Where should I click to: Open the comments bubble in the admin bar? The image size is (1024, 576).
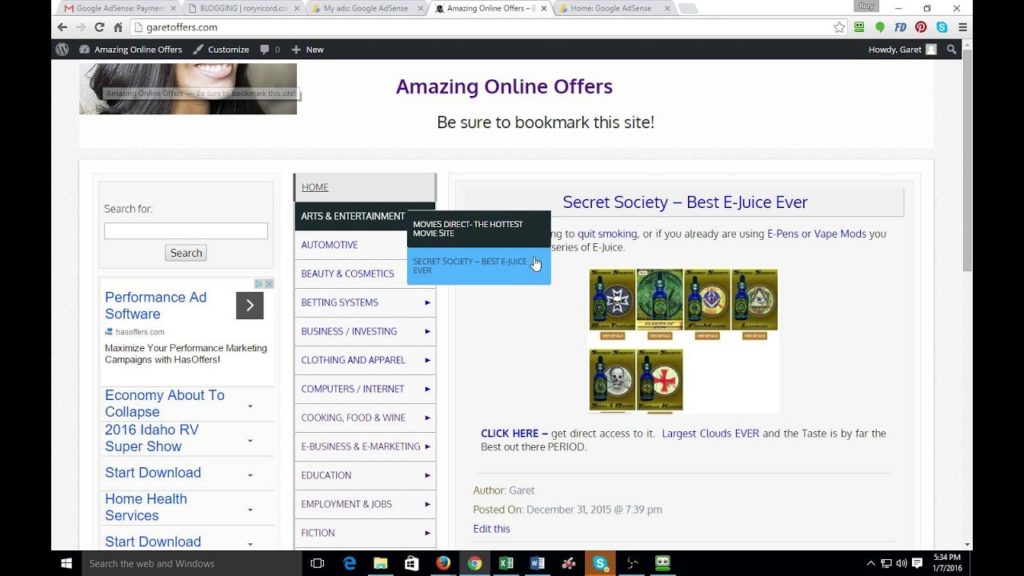pos(264,50)
